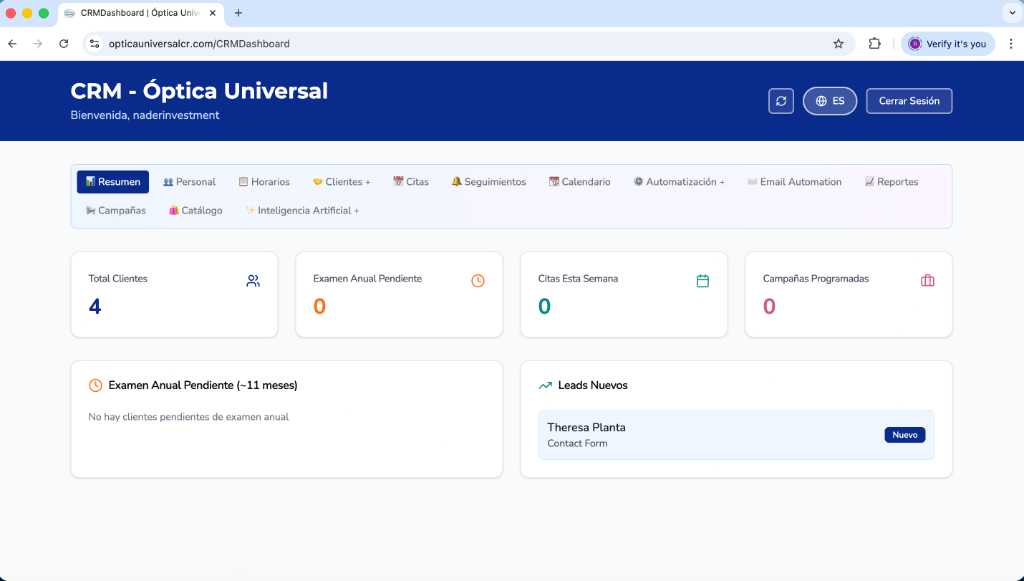
Task: Open the tab search dropdown arrow
Action: point(1012,12)
